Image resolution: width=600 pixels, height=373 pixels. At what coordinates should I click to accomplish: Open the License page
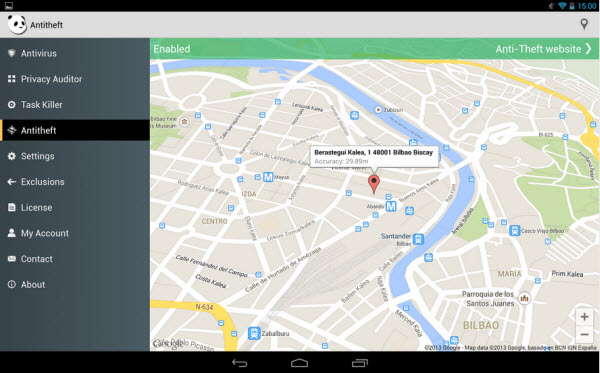tap(75, 207)
